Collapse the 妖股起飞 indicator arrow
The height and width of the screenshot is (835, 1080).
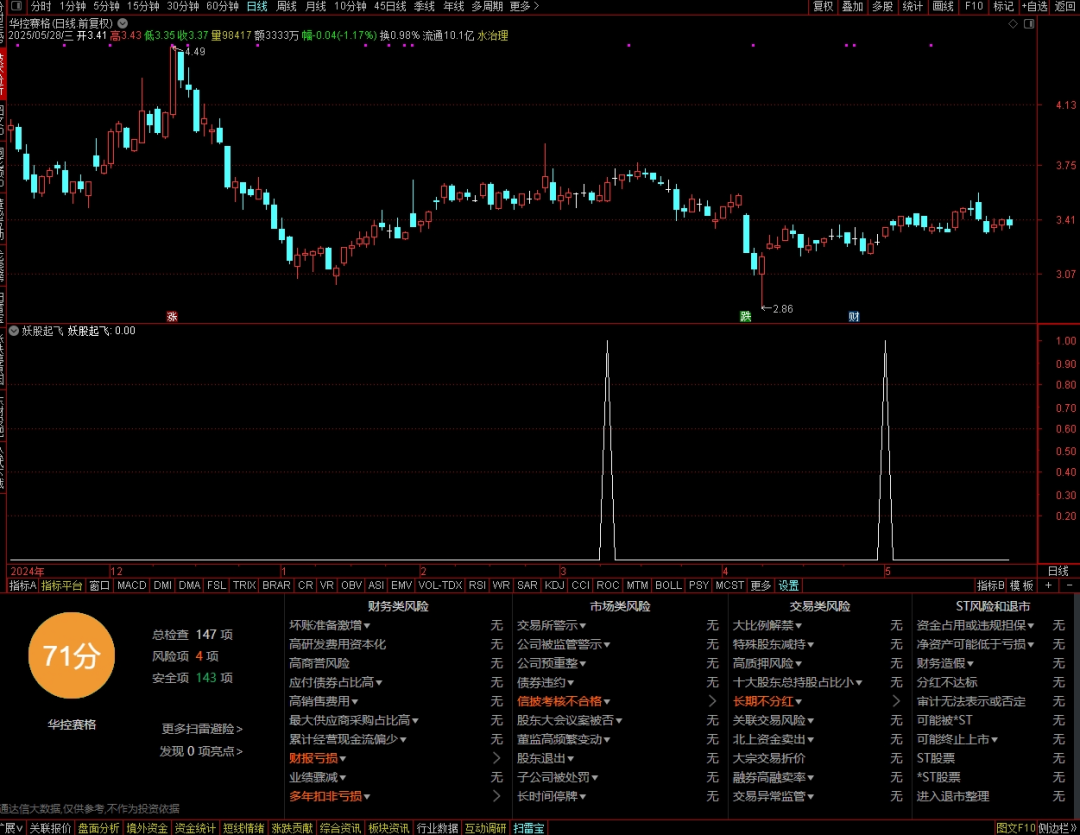(x=14, y=331)
